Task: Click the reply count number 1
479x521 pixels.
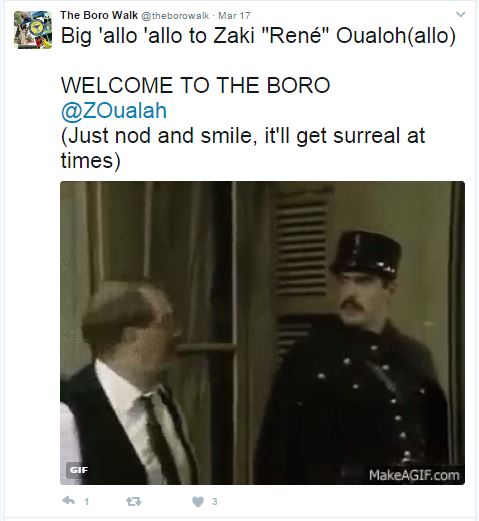Action: [x=87, y=502]
